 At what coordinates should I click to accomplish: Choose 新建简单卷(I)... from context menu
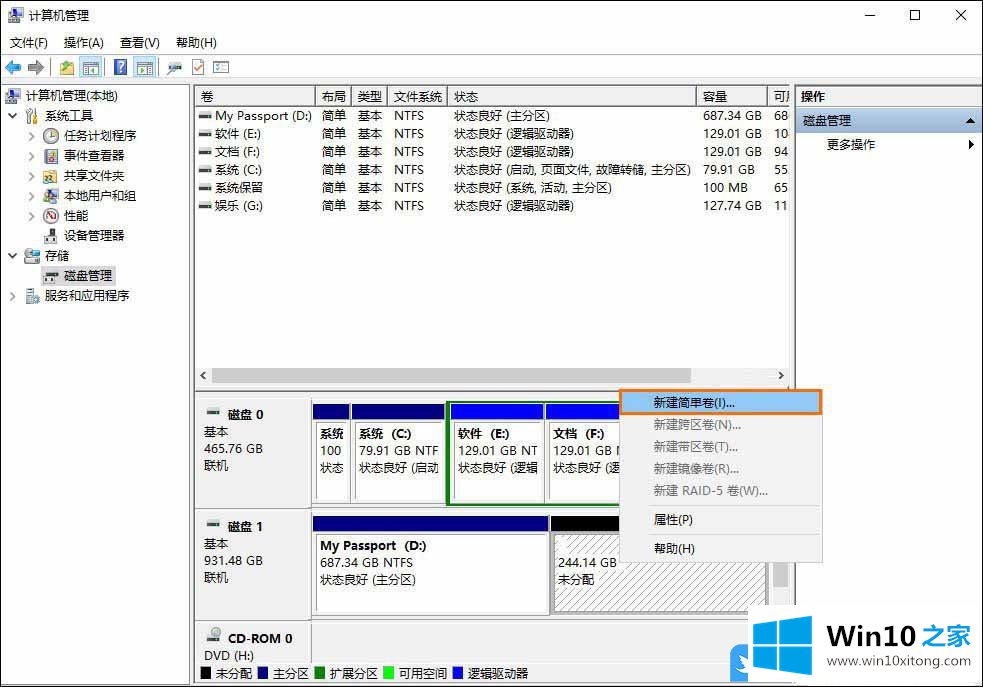(x=693, y=402)
